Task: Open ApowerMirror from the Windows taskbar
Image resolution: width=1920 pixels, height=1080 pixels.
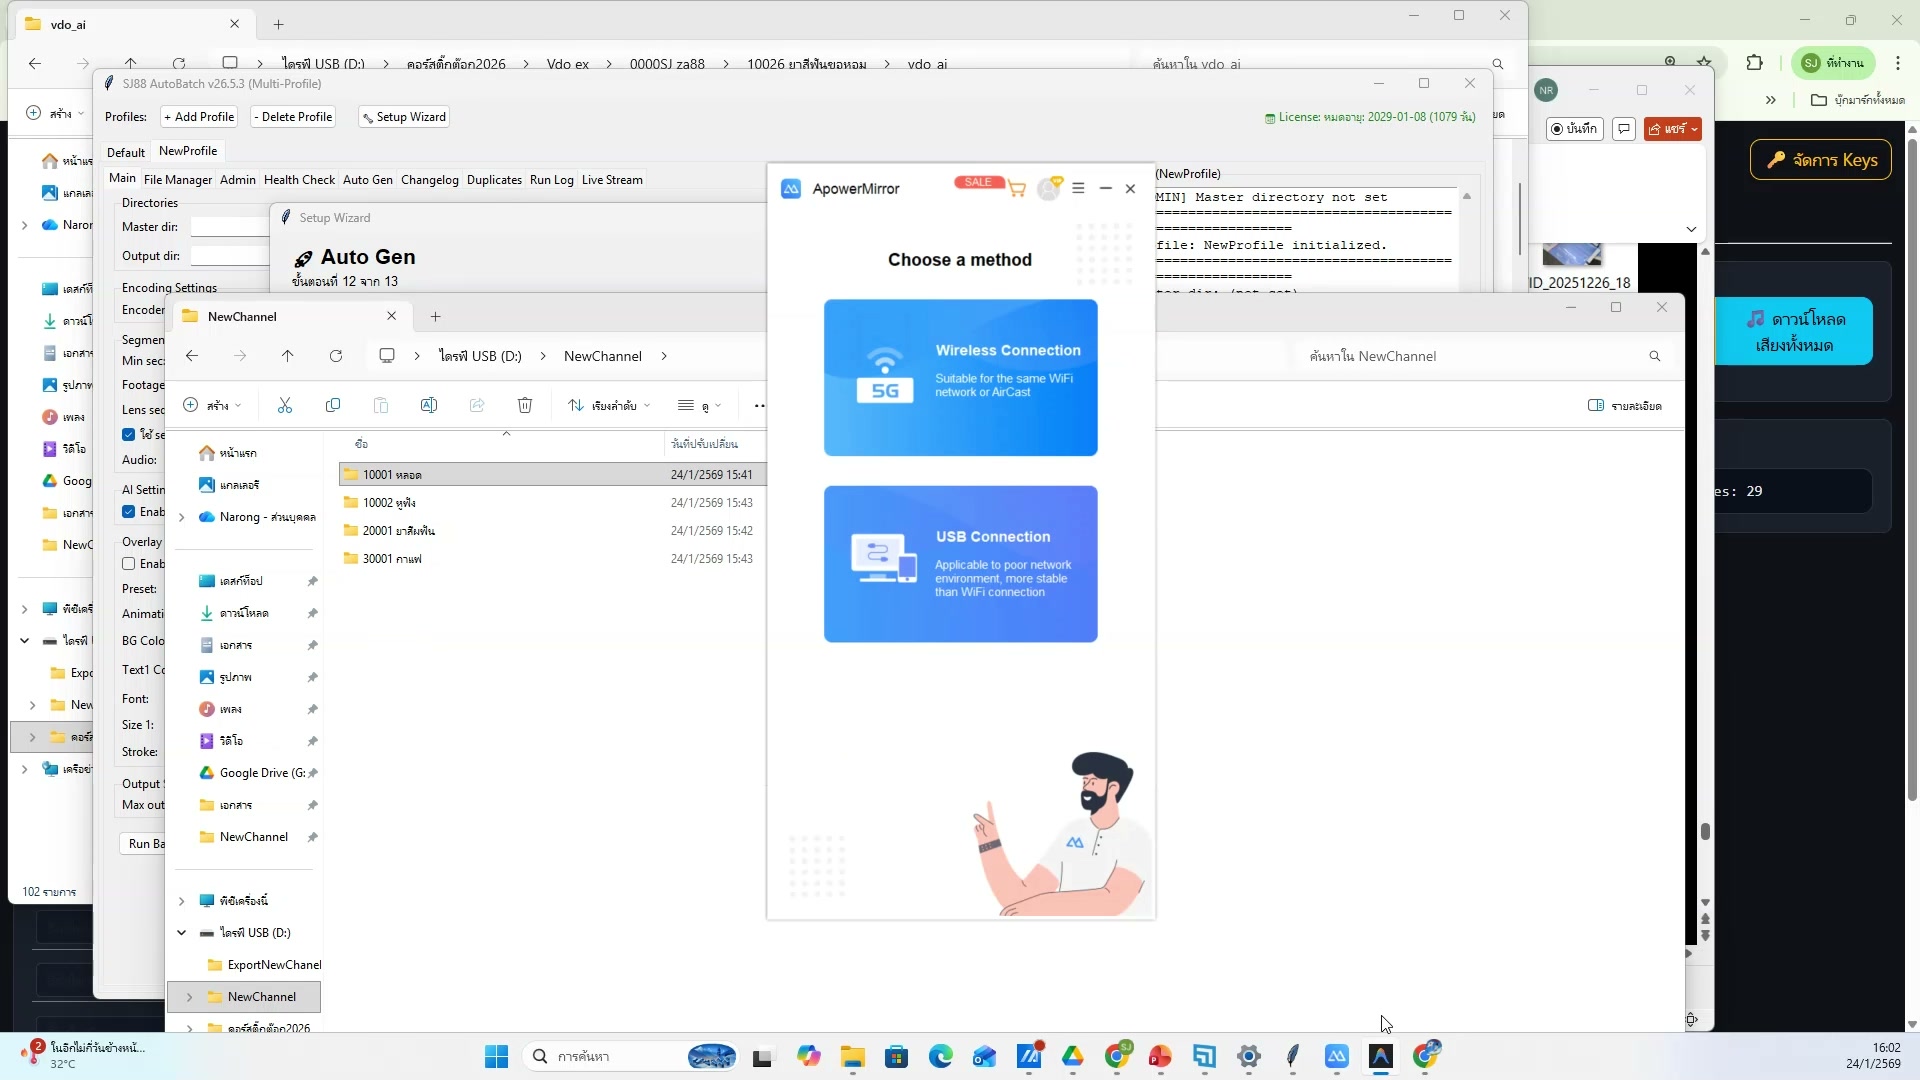Action: (x=1337, y=1056)
